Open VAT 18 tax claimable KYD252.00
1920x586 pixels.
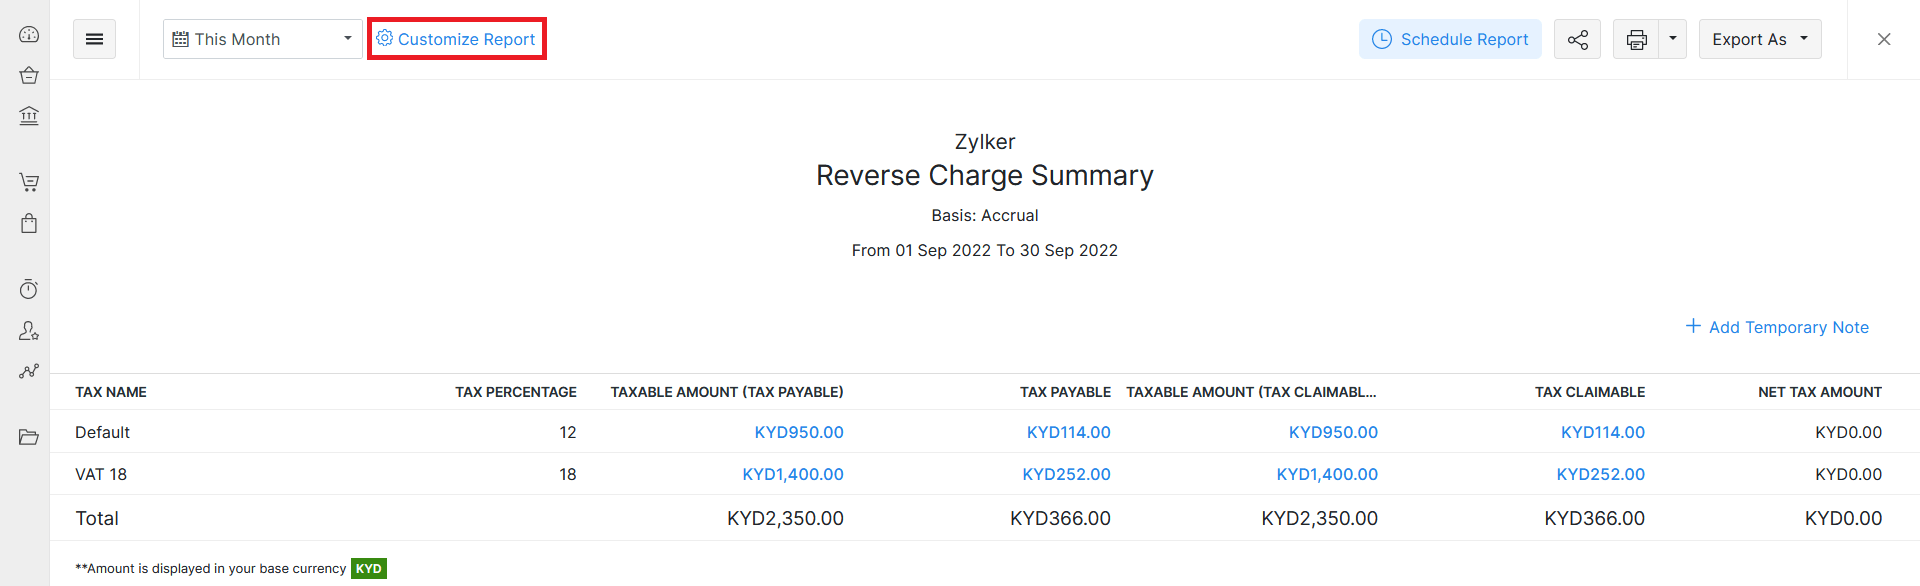tap(1601, 474)
